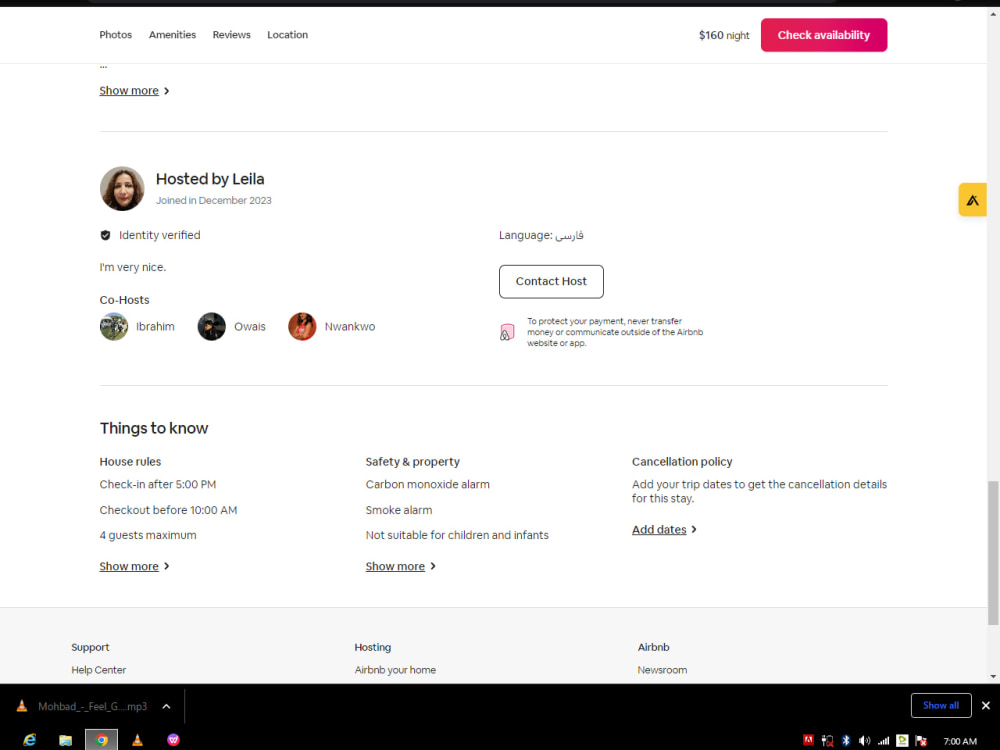Click Show all downloads button
1000x750 pixels.
(x=941, y=705)
